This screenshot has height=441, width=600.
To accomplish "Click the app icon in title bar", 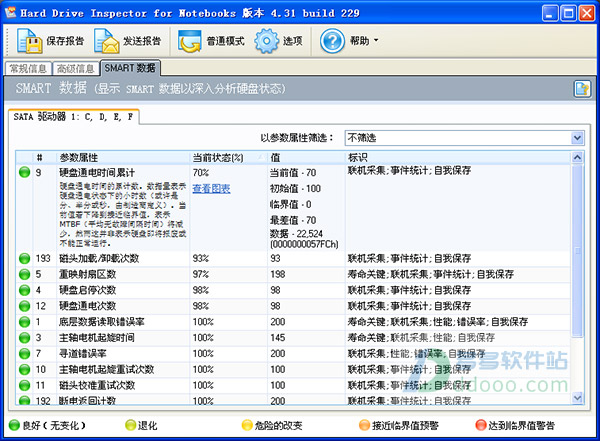I will click(x=10, y=13).
